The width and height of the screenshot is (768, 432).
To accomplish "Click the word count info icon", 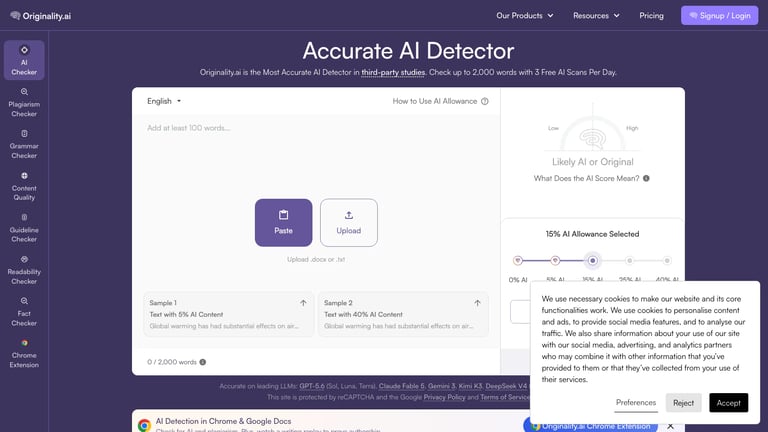I will pyautogui.click(x=203, y=362).
